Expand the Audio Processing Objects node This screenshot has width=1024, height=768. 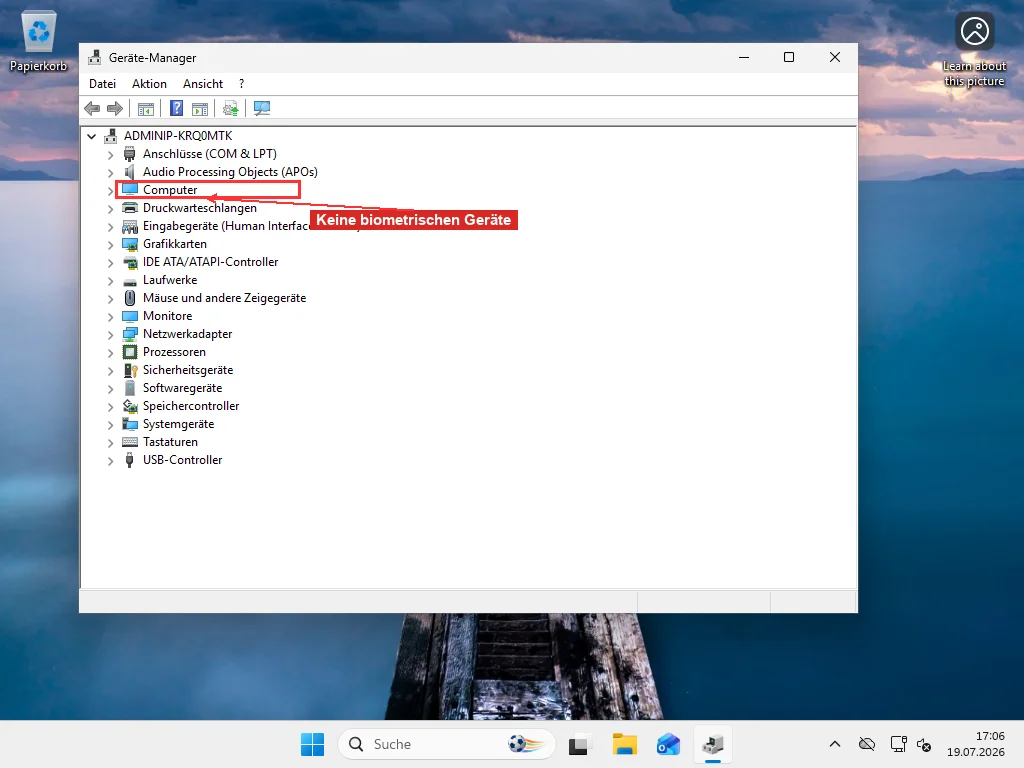(110, 172)
